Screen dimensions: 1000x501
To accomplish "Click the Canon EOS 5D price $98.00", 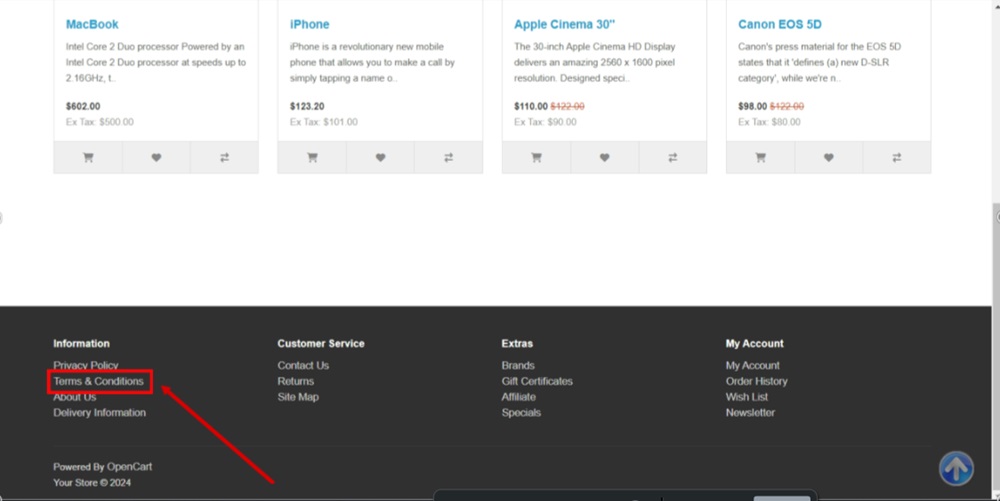I will [753, 106].
